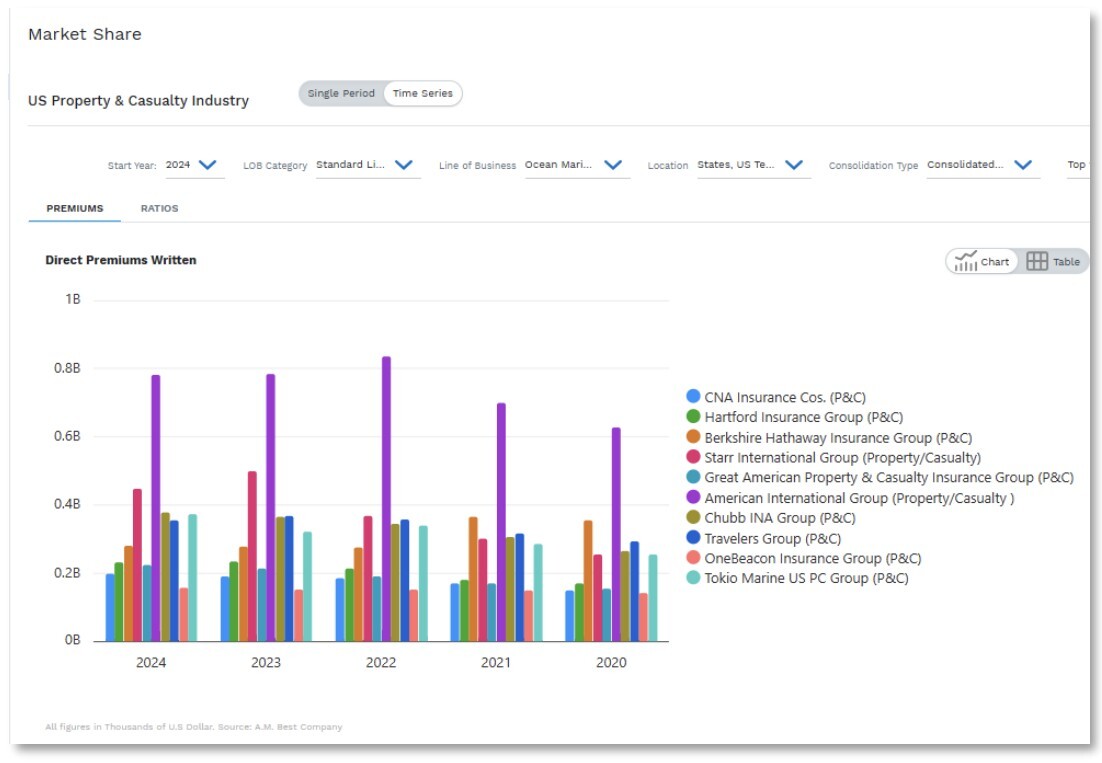
Task: Select the Time Series option
Action: (x=422, y=94)
